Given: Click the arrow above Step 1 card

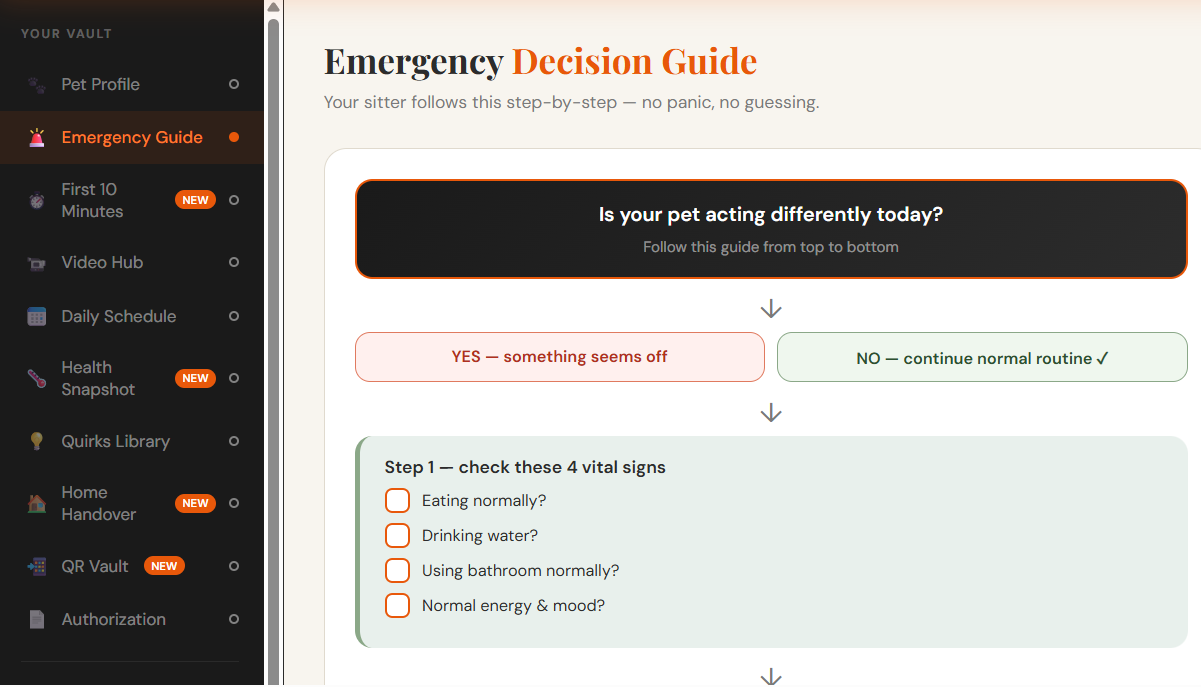Looking at the screenshot, I should (770, 411).
